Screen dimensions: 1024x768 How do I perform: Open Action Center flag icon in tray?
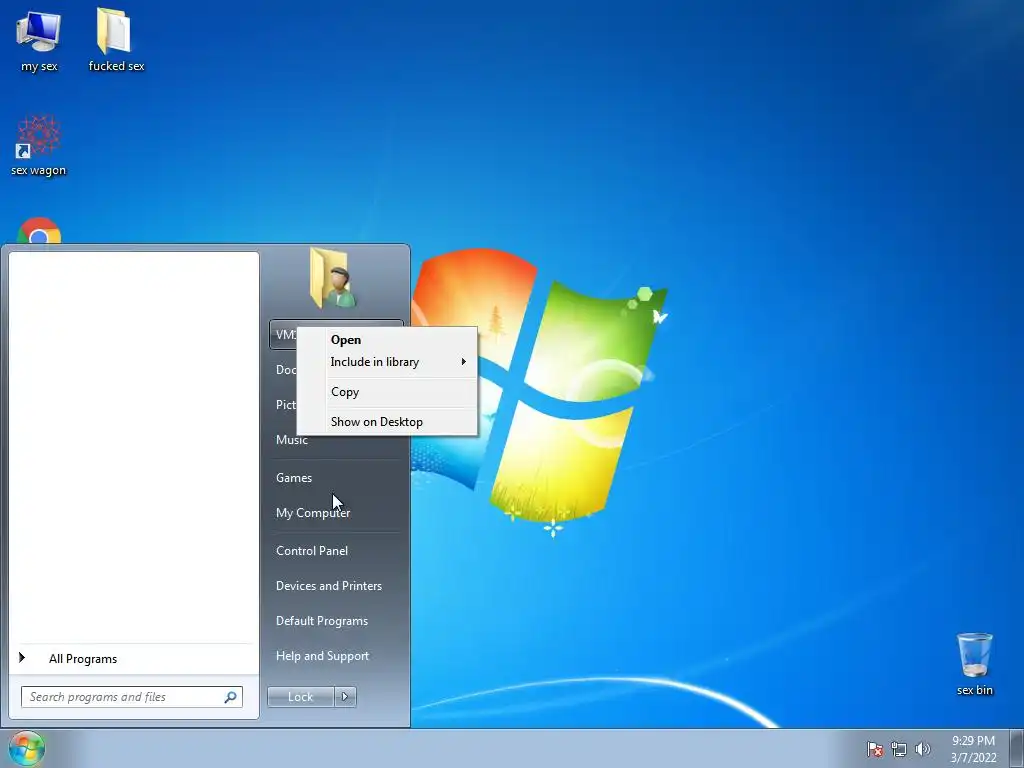875,749
